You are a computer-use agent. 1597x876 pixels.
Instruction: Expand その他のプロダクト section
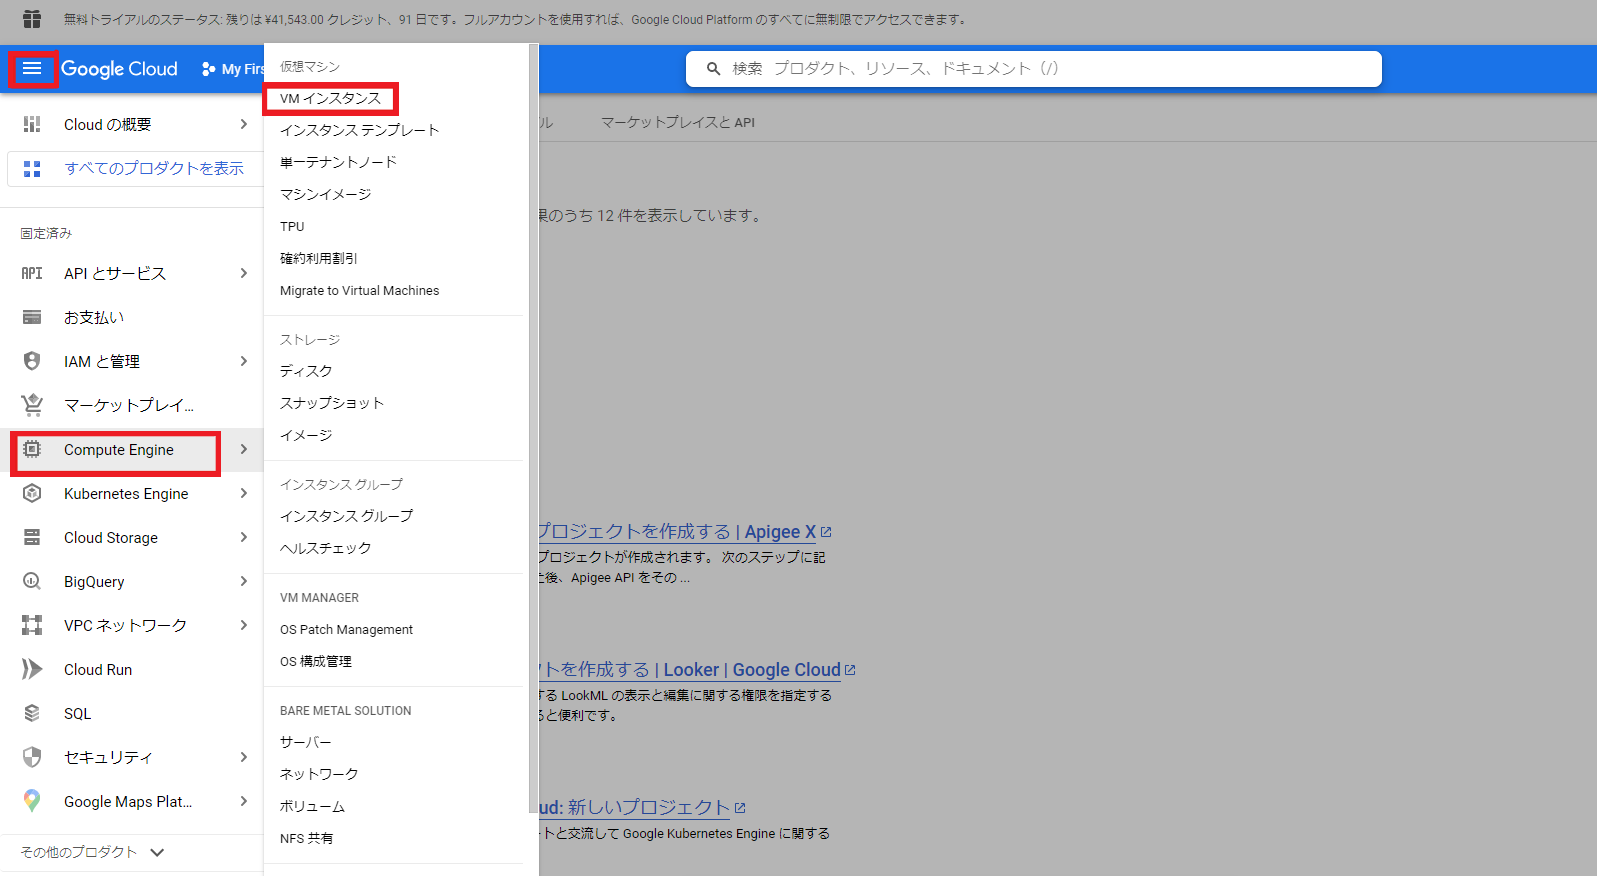click(92, 852)
